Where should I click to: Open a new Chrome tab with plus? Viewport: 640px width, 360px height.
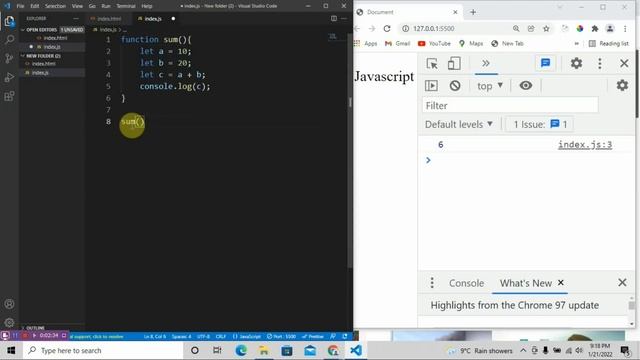[x=473, y=12]
